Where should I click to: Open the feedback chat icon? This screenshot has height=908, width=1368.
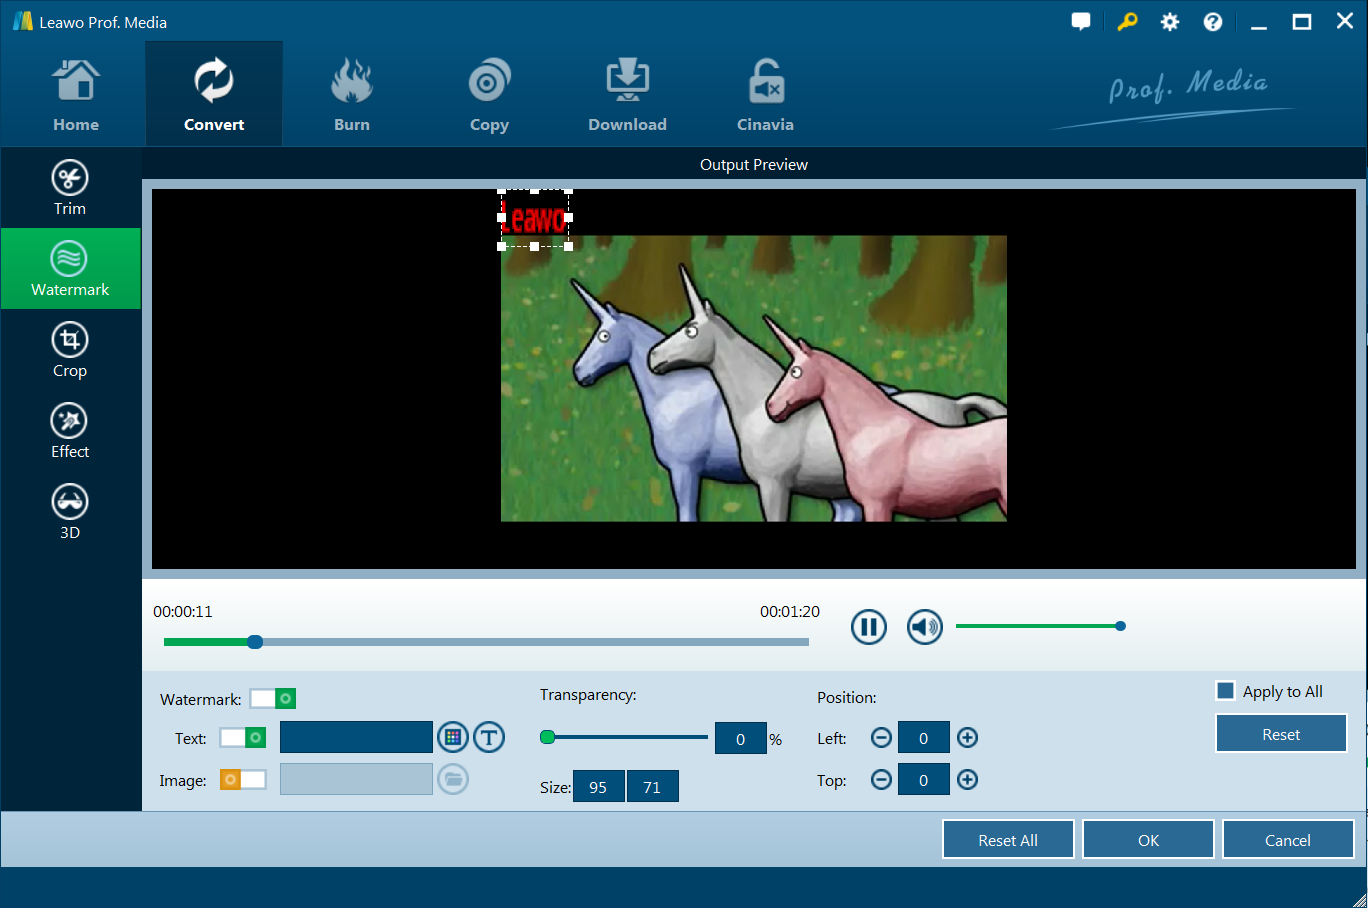[1081, 22]
